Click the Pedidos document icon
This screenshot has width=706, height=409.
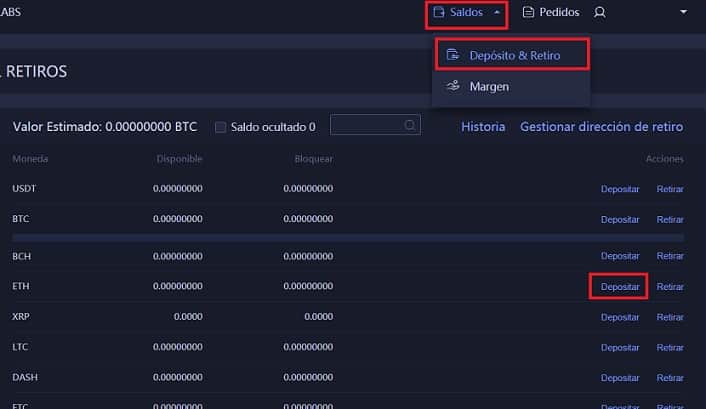point(528,12)
